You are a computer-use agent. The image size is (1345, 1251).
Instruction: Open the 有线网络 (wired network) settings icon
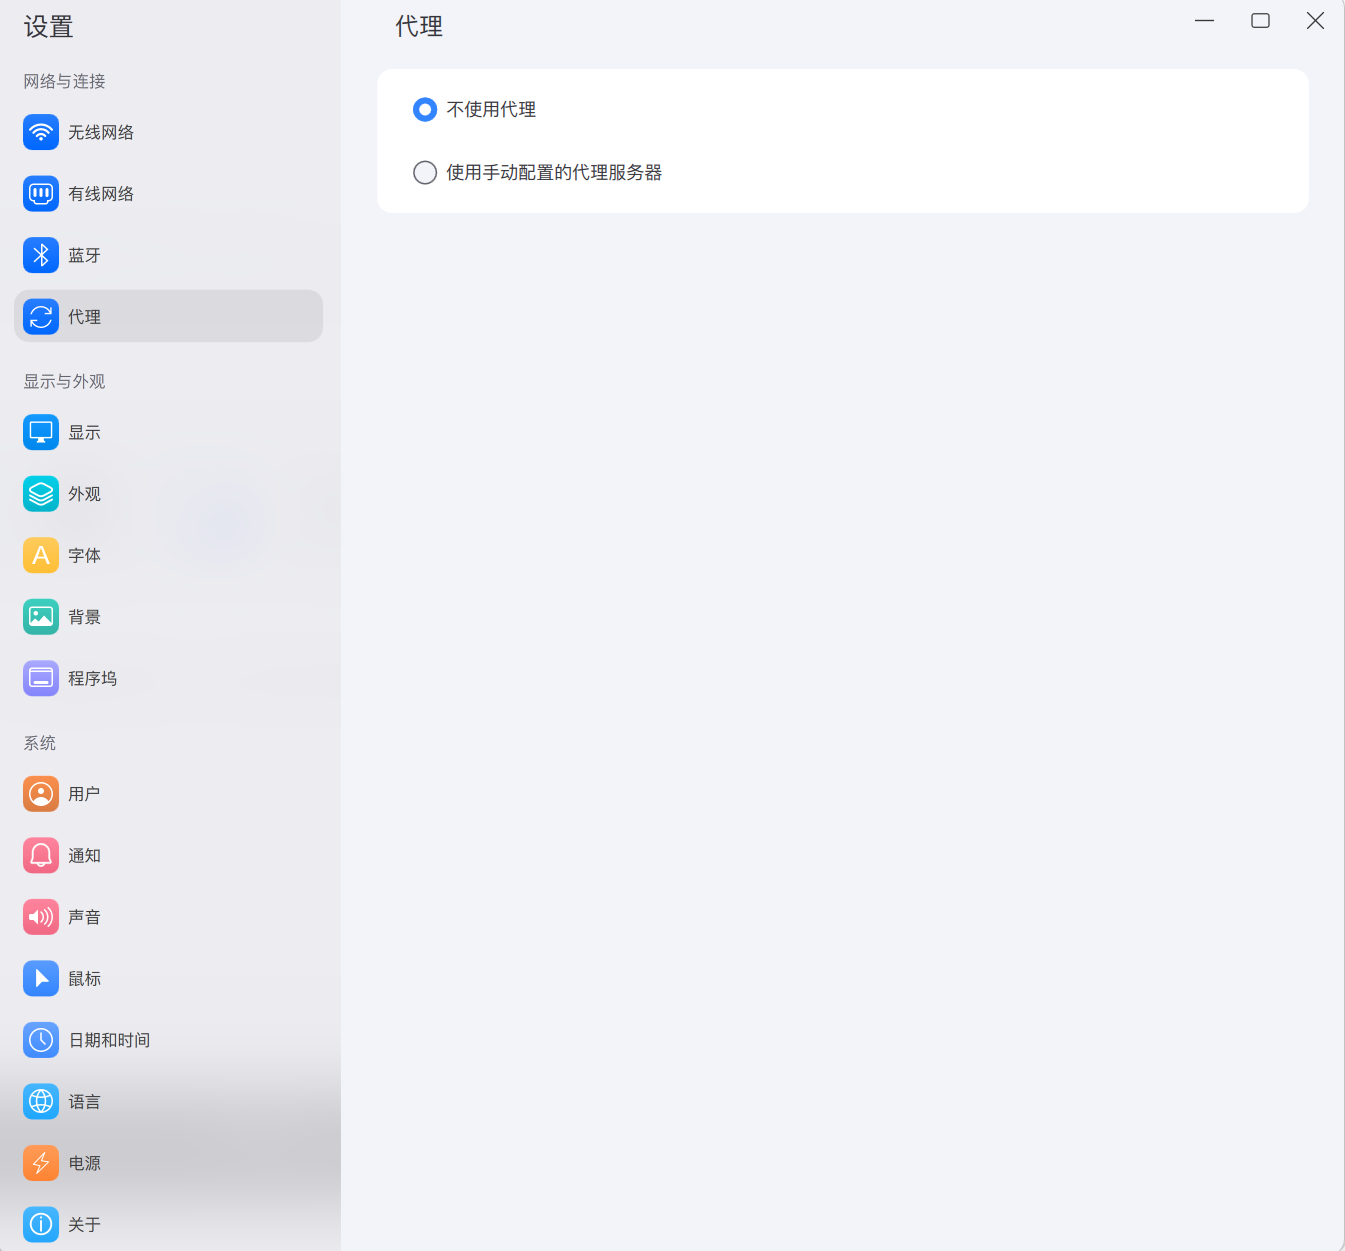pyautogui.click(x=40, y=193)
